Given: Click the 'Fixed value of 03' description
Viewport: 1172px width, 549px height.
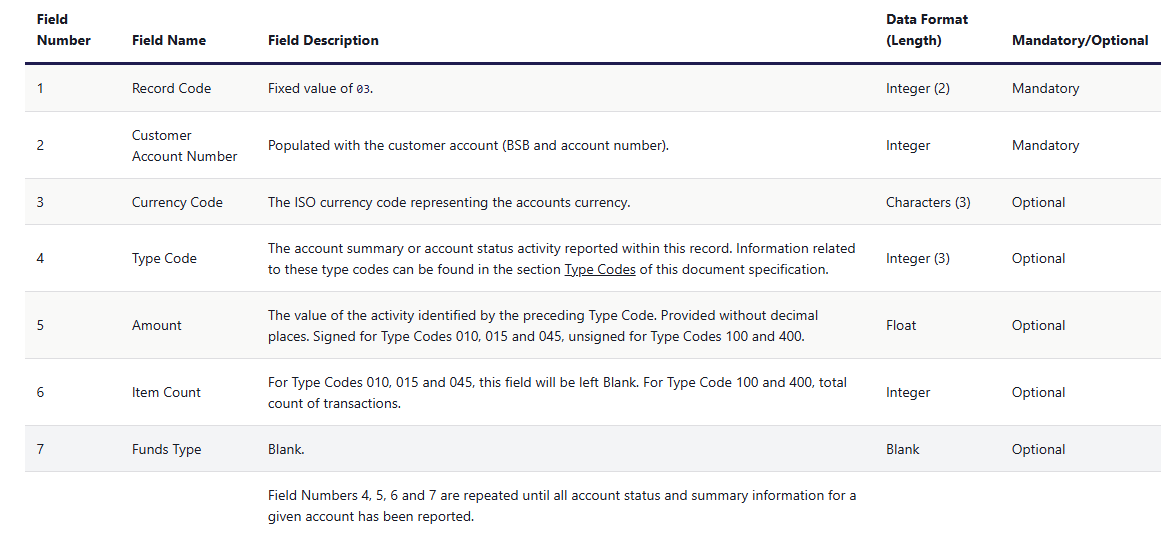Looking at the screenshot, I should (320, 88).
